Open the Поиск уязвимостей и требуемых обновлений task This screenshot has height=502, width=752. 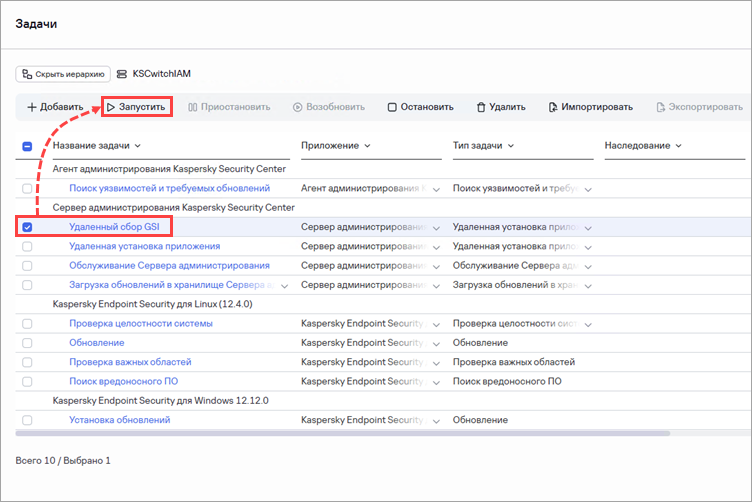pyautogui.click(x=169, y=188)
